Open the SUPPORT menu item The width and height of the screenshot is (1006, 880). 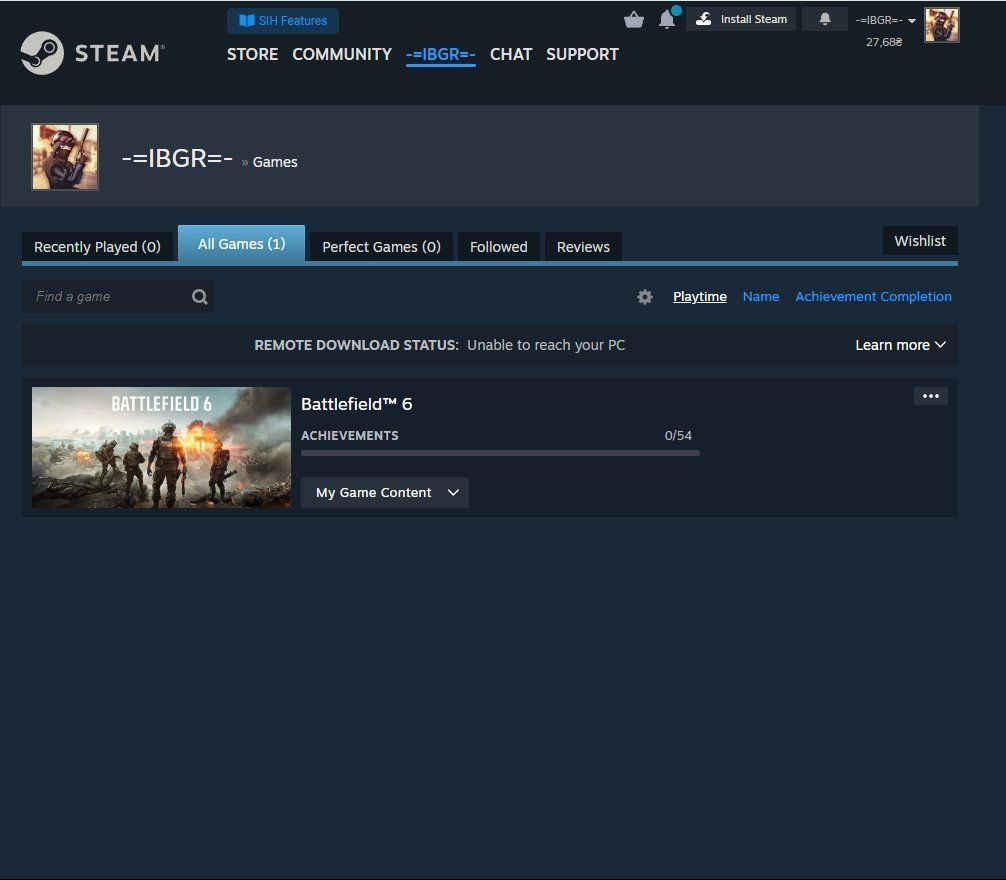(582, 55)
